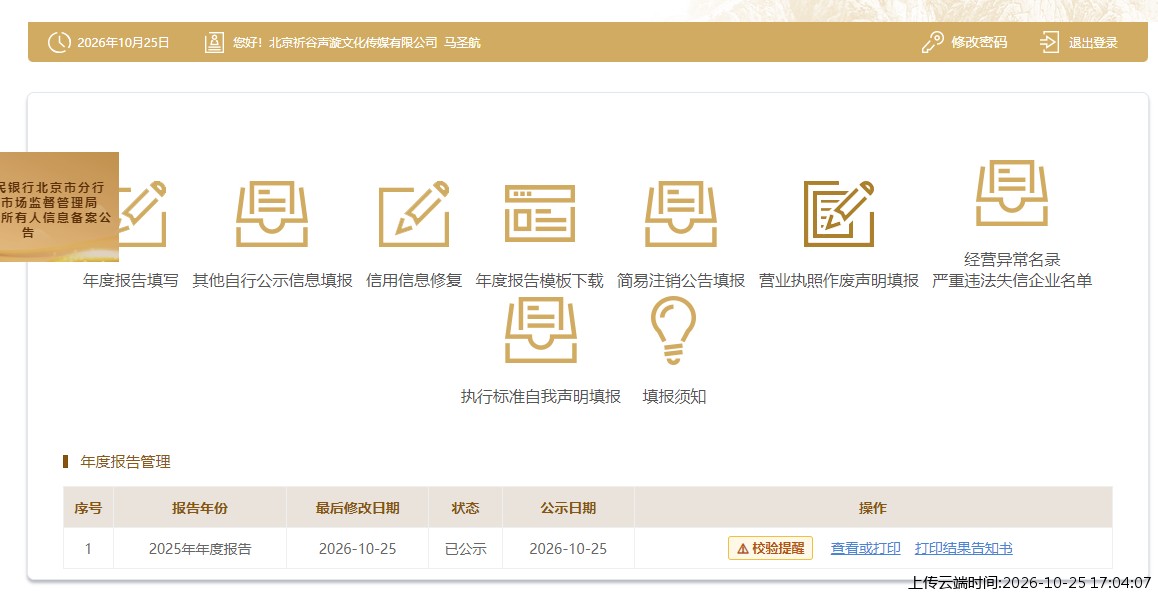Click the 上传云端时间 timestamp text
Screen dimensions: 1158x596
(x=1029, y=583)
